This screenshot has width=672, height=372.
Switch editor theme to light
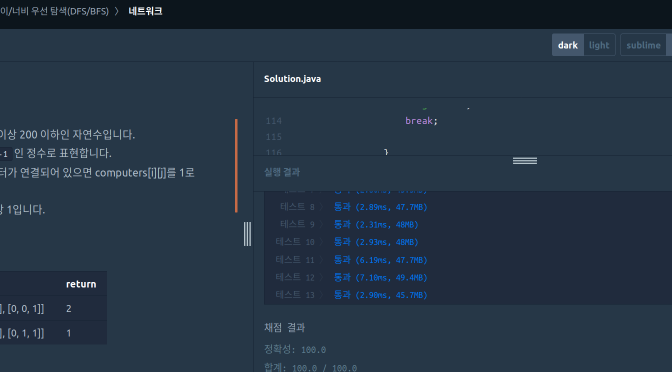pyautogui.click(x=599, y=45)
